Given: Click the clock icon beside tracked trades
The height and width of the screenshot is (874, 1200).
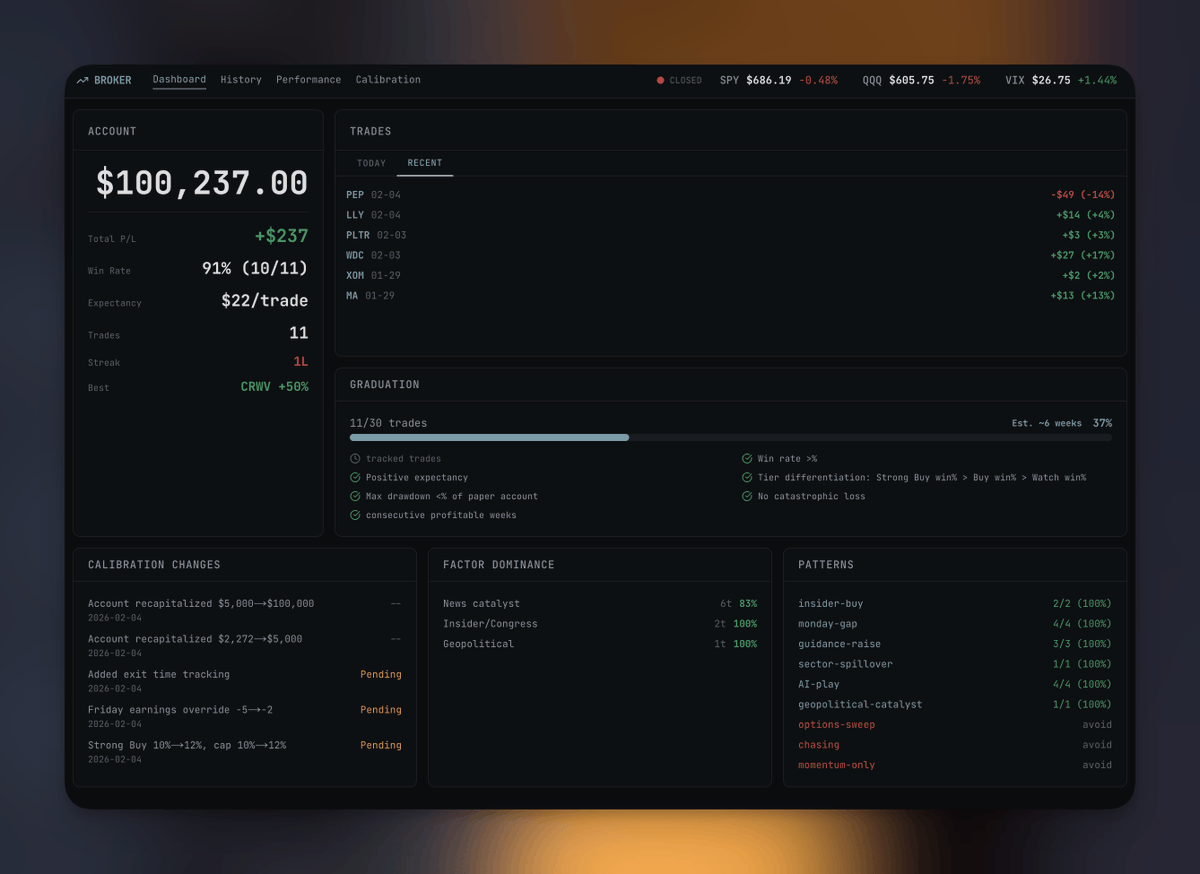Looking at the screenshot, I should point(355,459).
